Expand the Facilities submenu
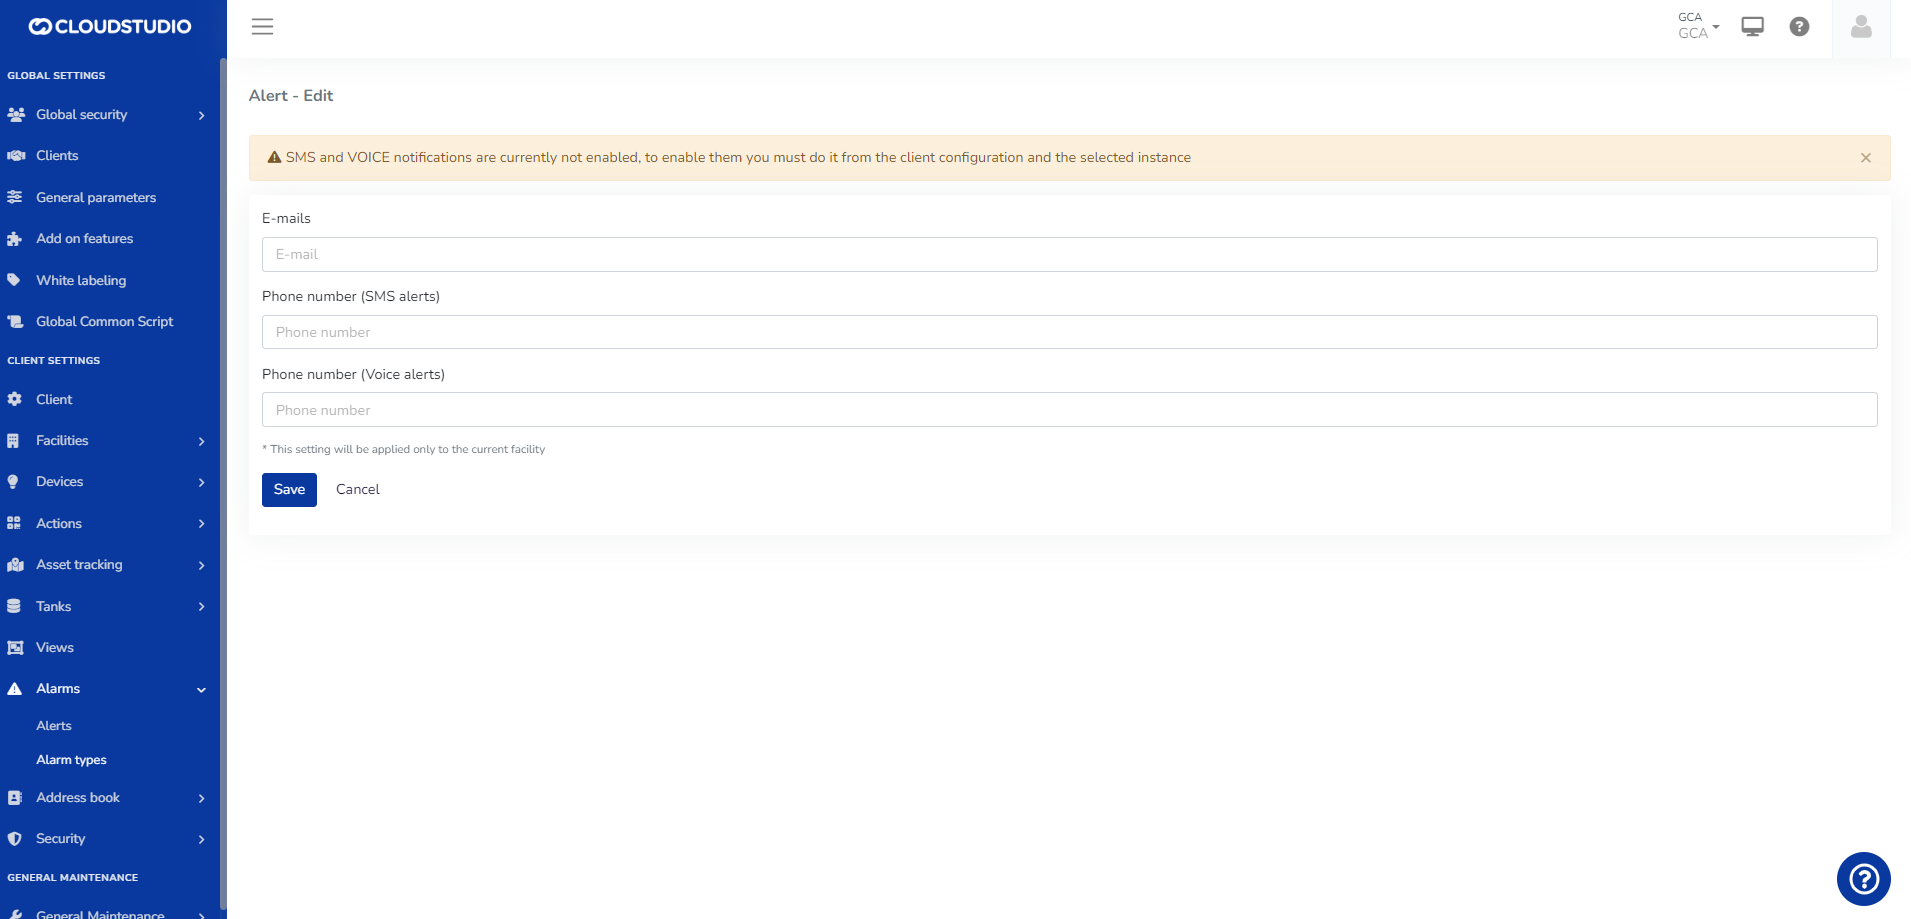 coord(110,441)
